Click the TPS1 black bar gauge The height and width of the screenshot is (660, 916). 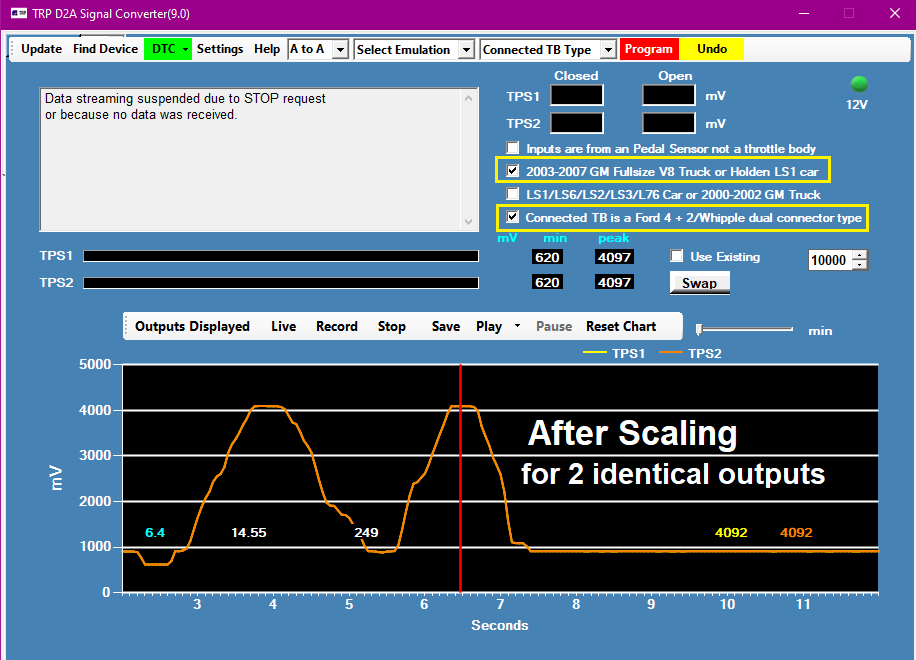[281, 256]
